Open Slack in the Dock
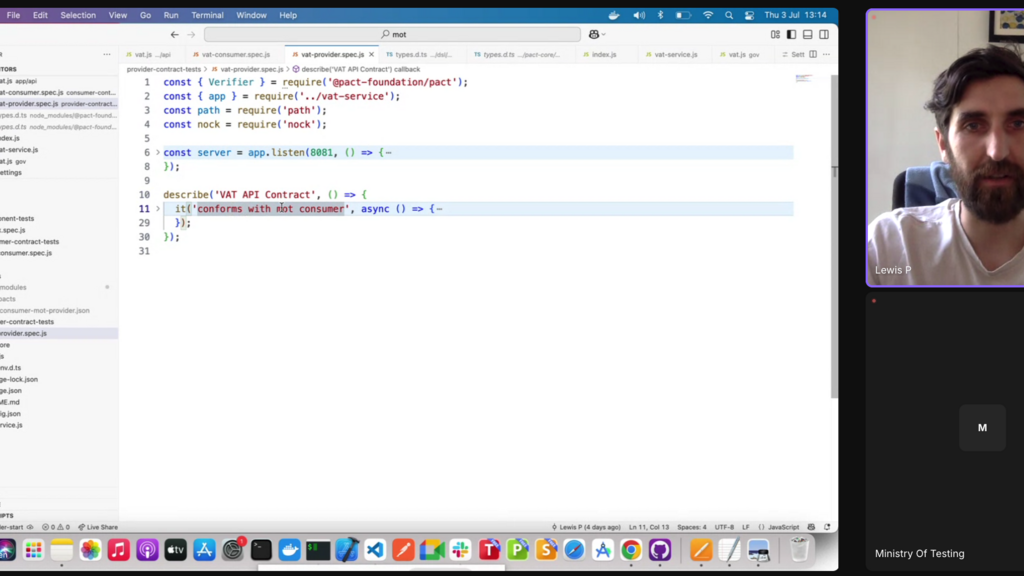This screenshot has width=1024, height=576. click(x=460, y=550)
